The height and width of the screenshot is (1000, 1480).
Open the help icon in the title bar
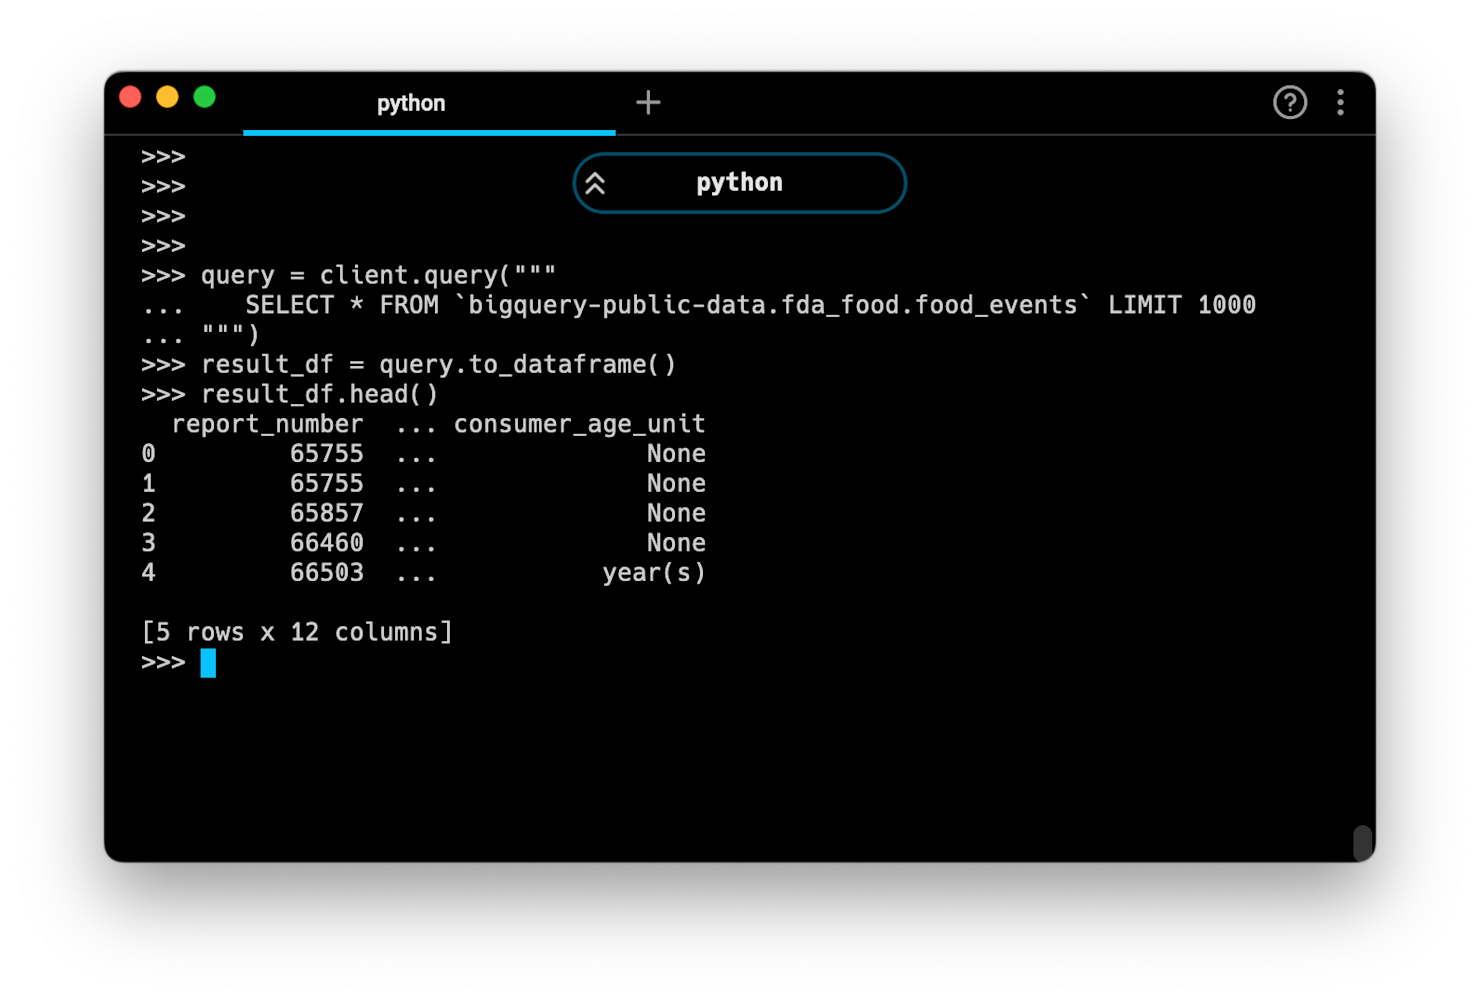[1290, 103]
